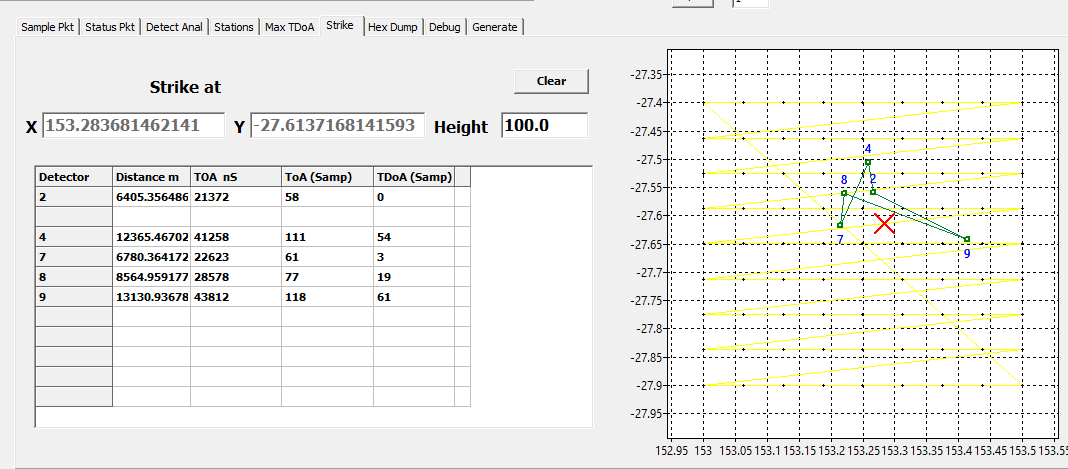Switch to the Max TDoA tab

click(x=289, y=27)
